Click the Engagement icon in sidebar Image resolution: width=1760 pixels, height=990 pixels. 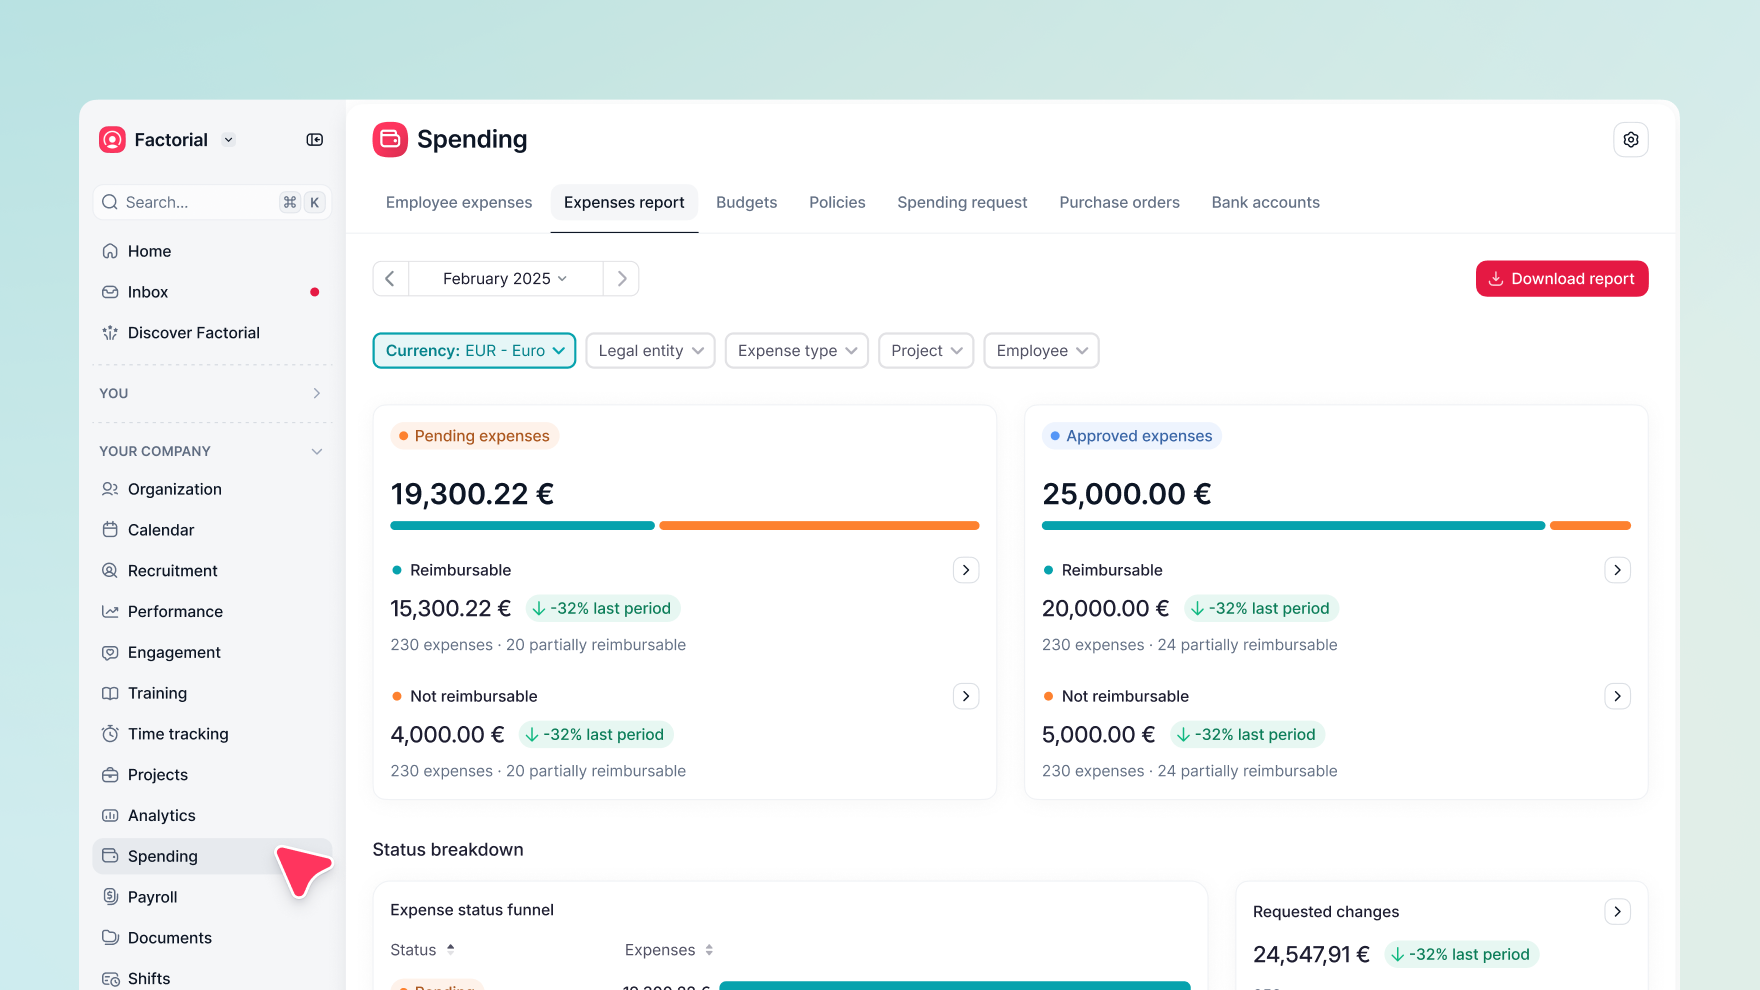[110, 652]
